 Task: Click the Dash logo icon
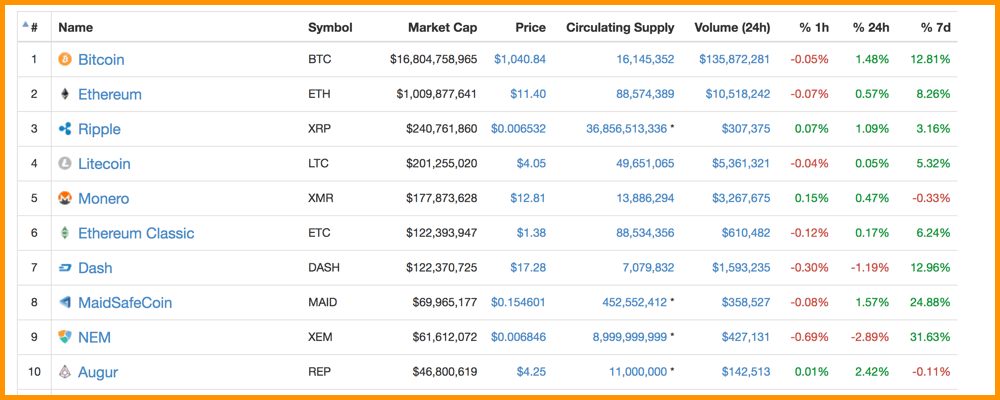tap(64, 268)
